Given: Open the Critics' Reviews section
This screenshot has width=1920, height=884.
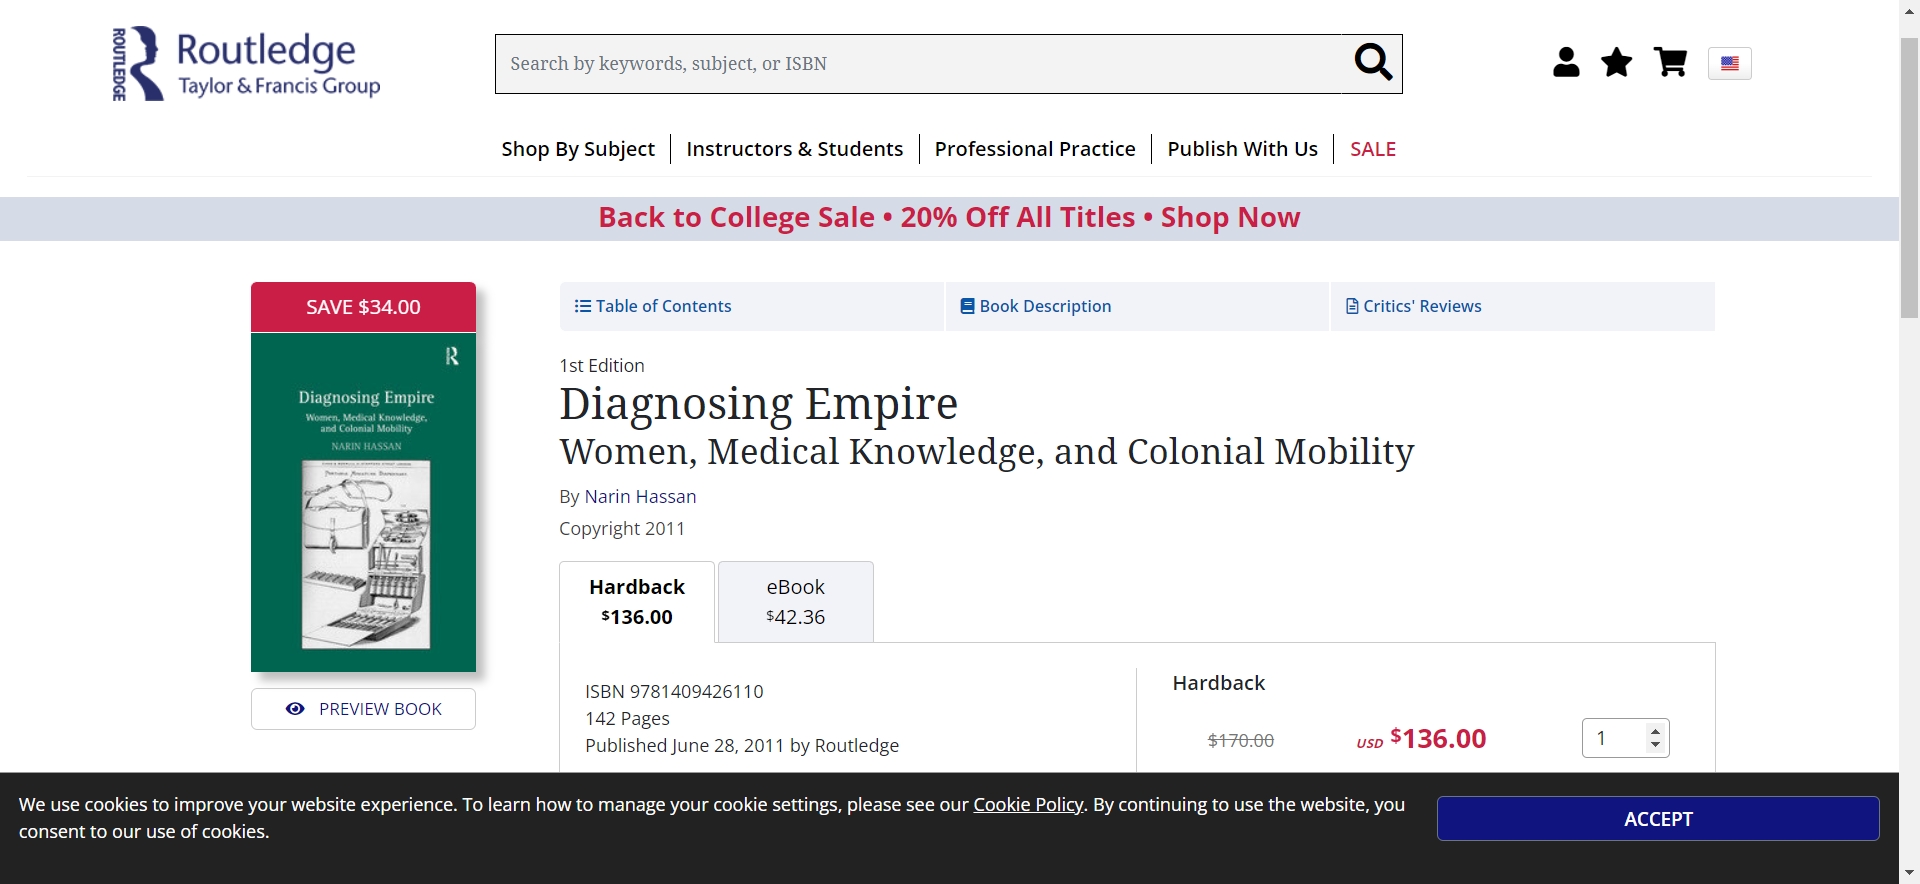Looking at the screenshot, I should click(x=1414, y=306).
